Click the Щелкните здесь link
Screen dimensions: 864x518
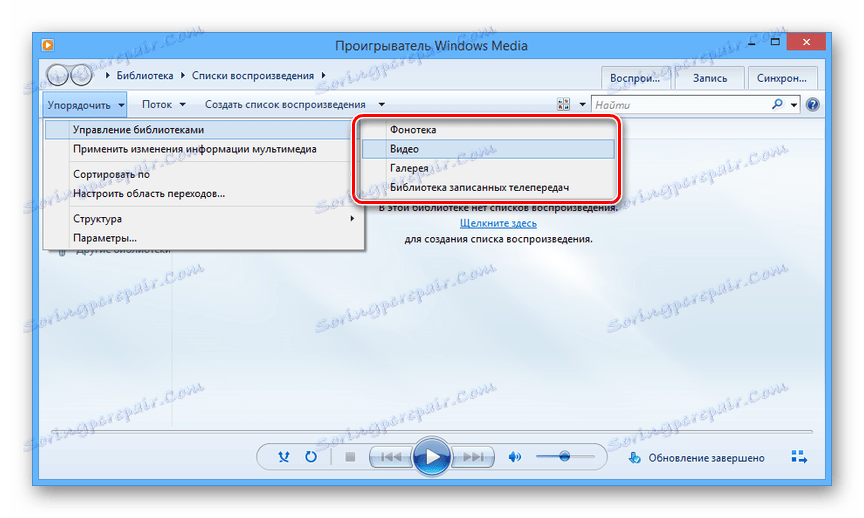click(498, 223)
